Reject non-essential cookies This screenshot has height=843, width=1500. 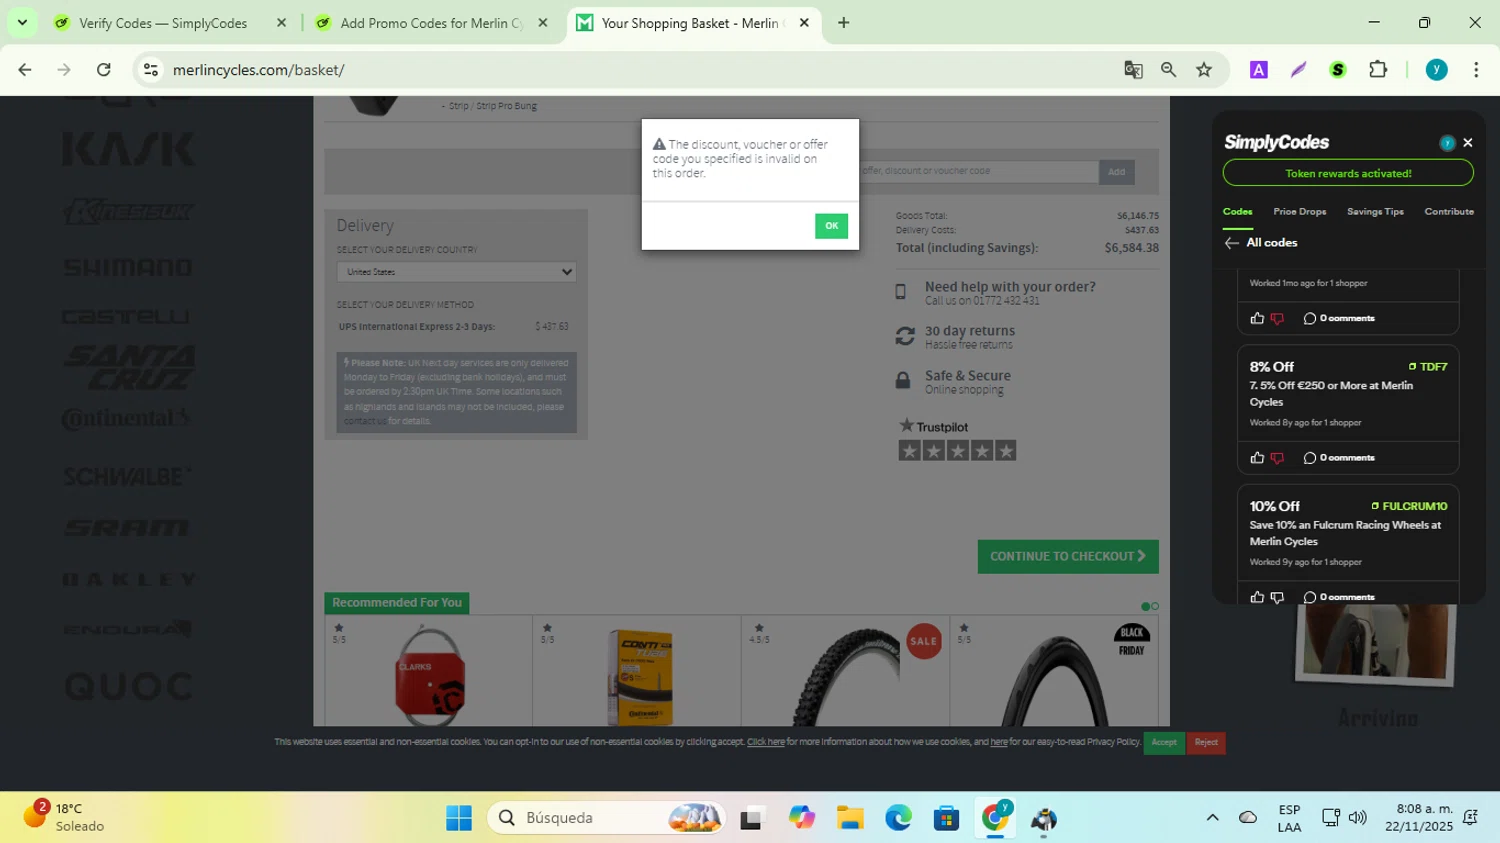[x=1206, y=742]
